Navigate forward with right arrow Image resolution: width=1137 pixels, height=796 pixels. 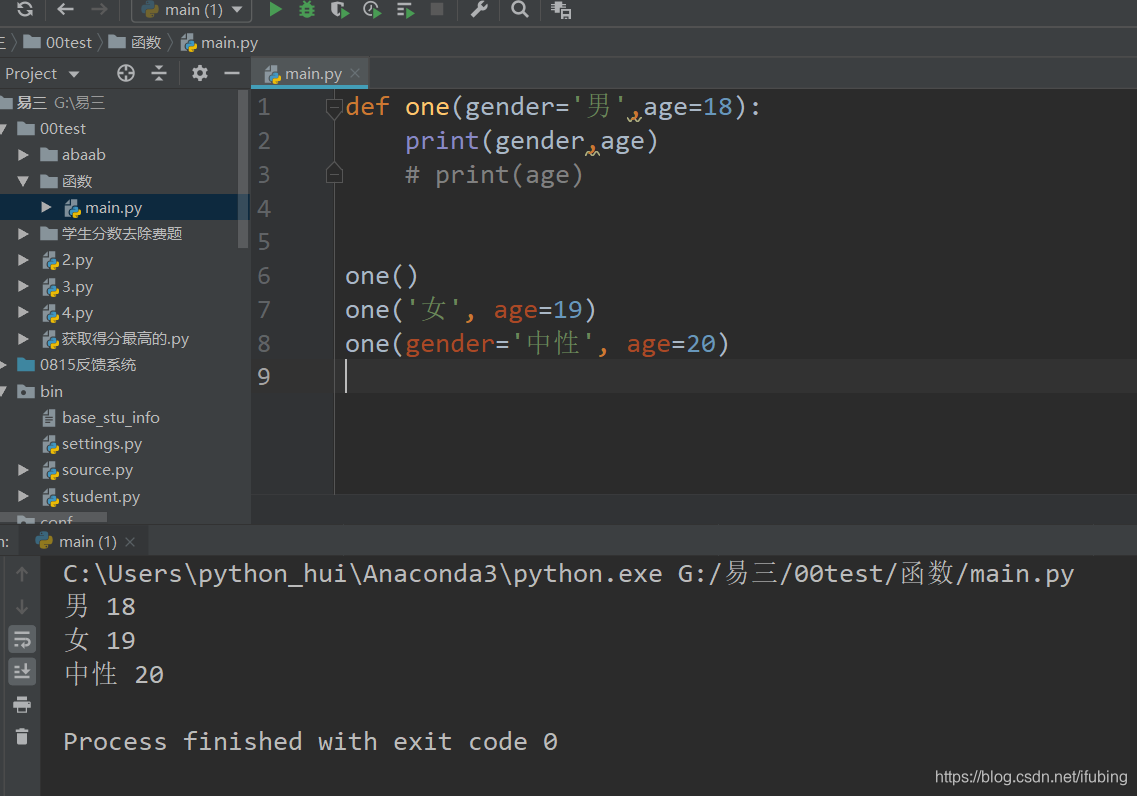click(99, 9)
